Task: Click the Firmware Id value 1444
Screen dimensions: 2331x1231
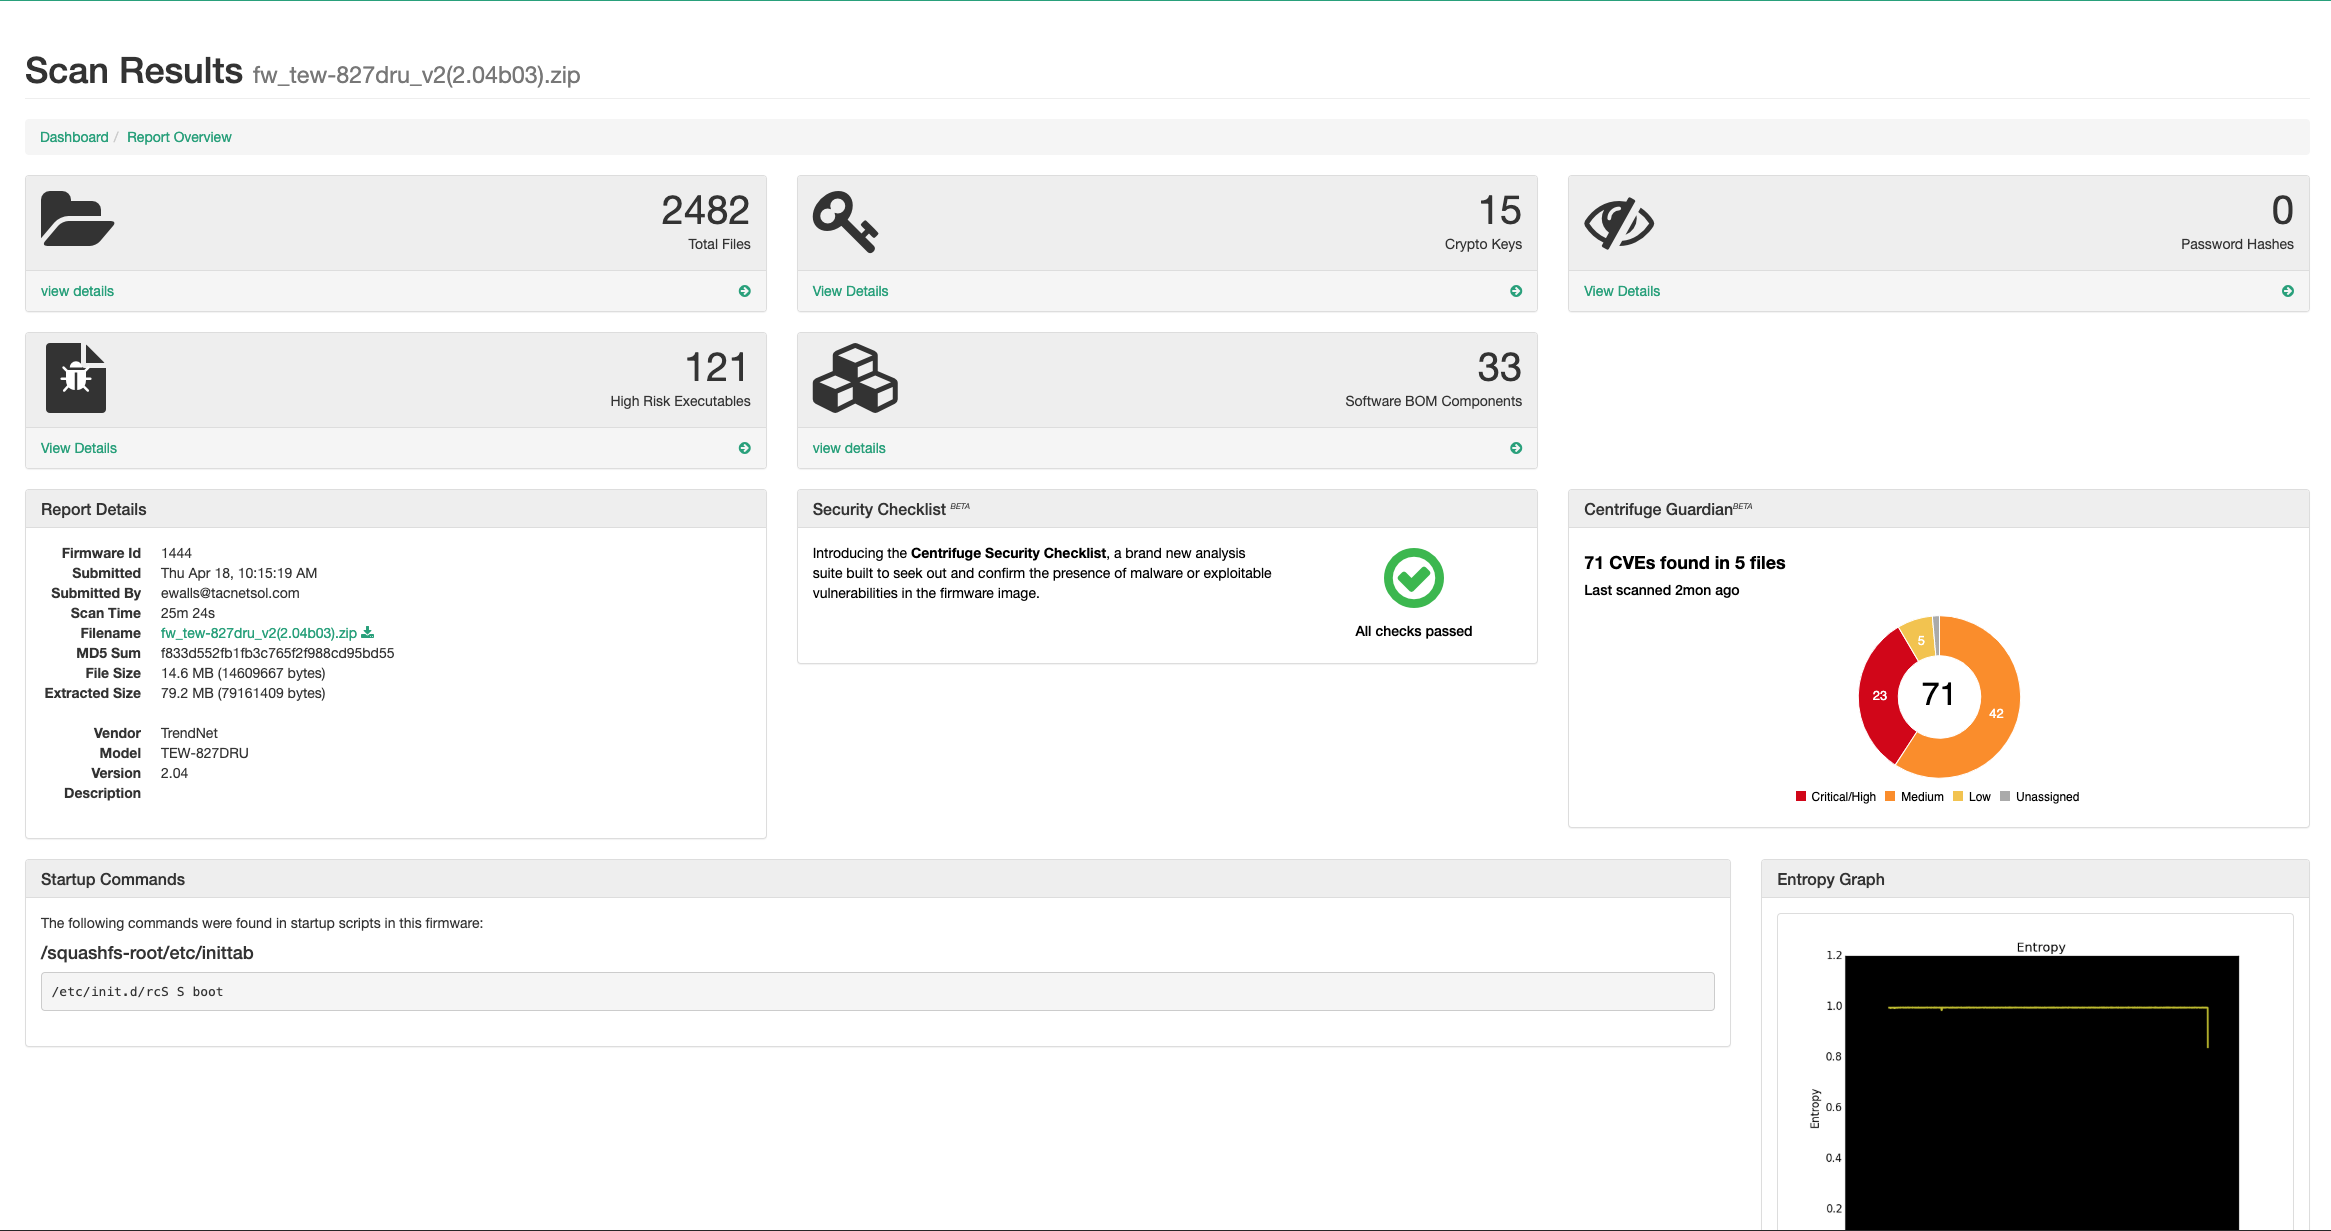Action: [176, 553]
